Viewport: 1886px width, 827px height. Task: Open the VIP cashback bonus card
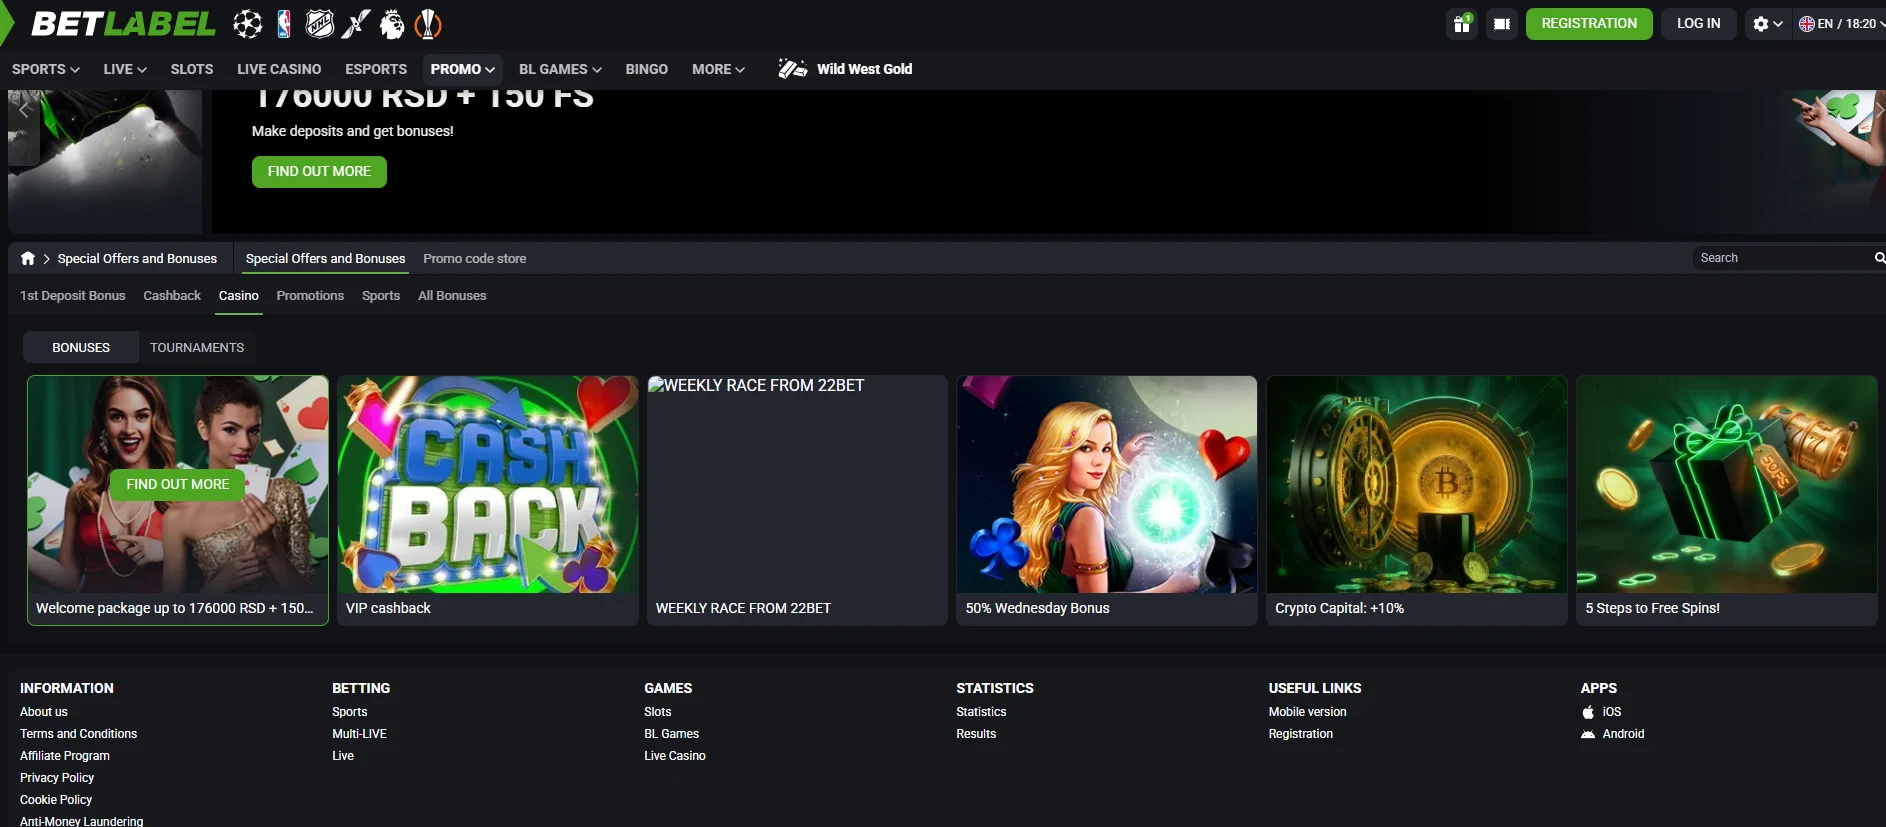point(488,500)
